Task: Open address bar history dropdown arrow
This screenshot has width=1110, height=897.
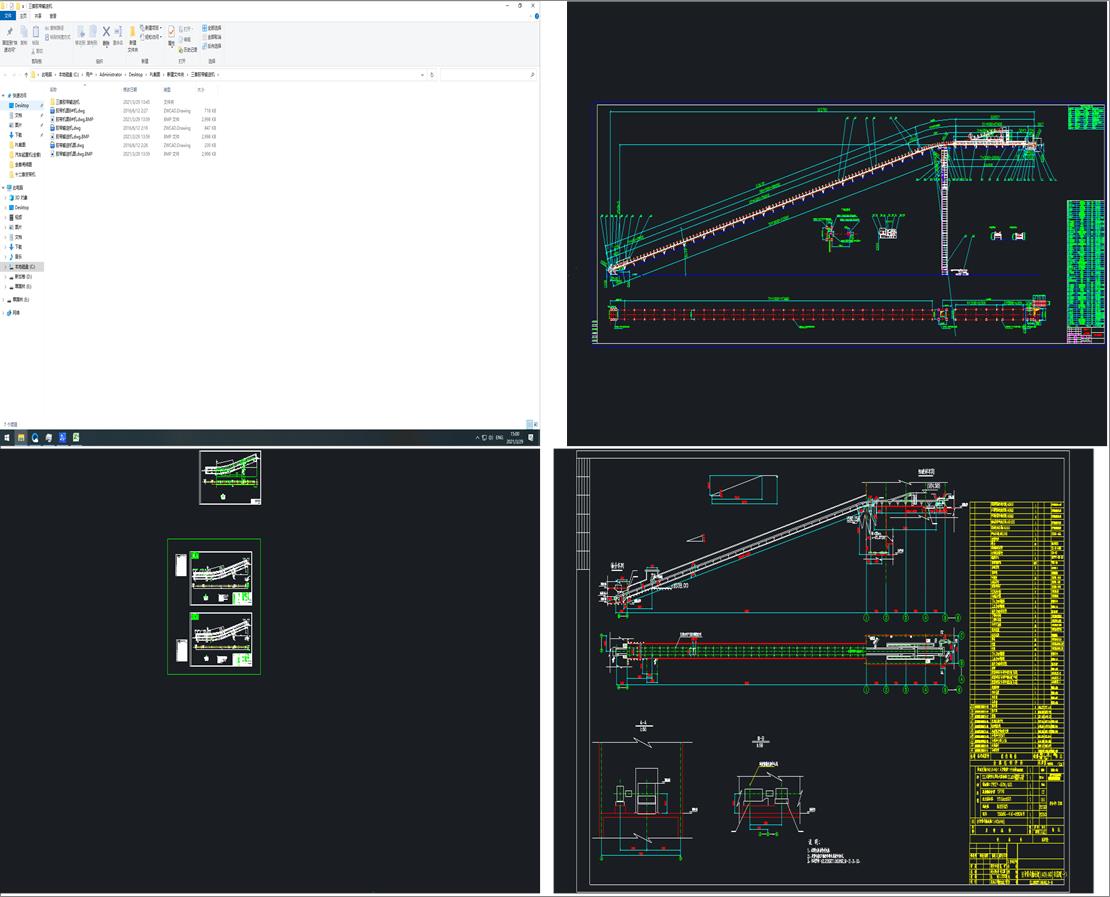Action: [423, 74]
